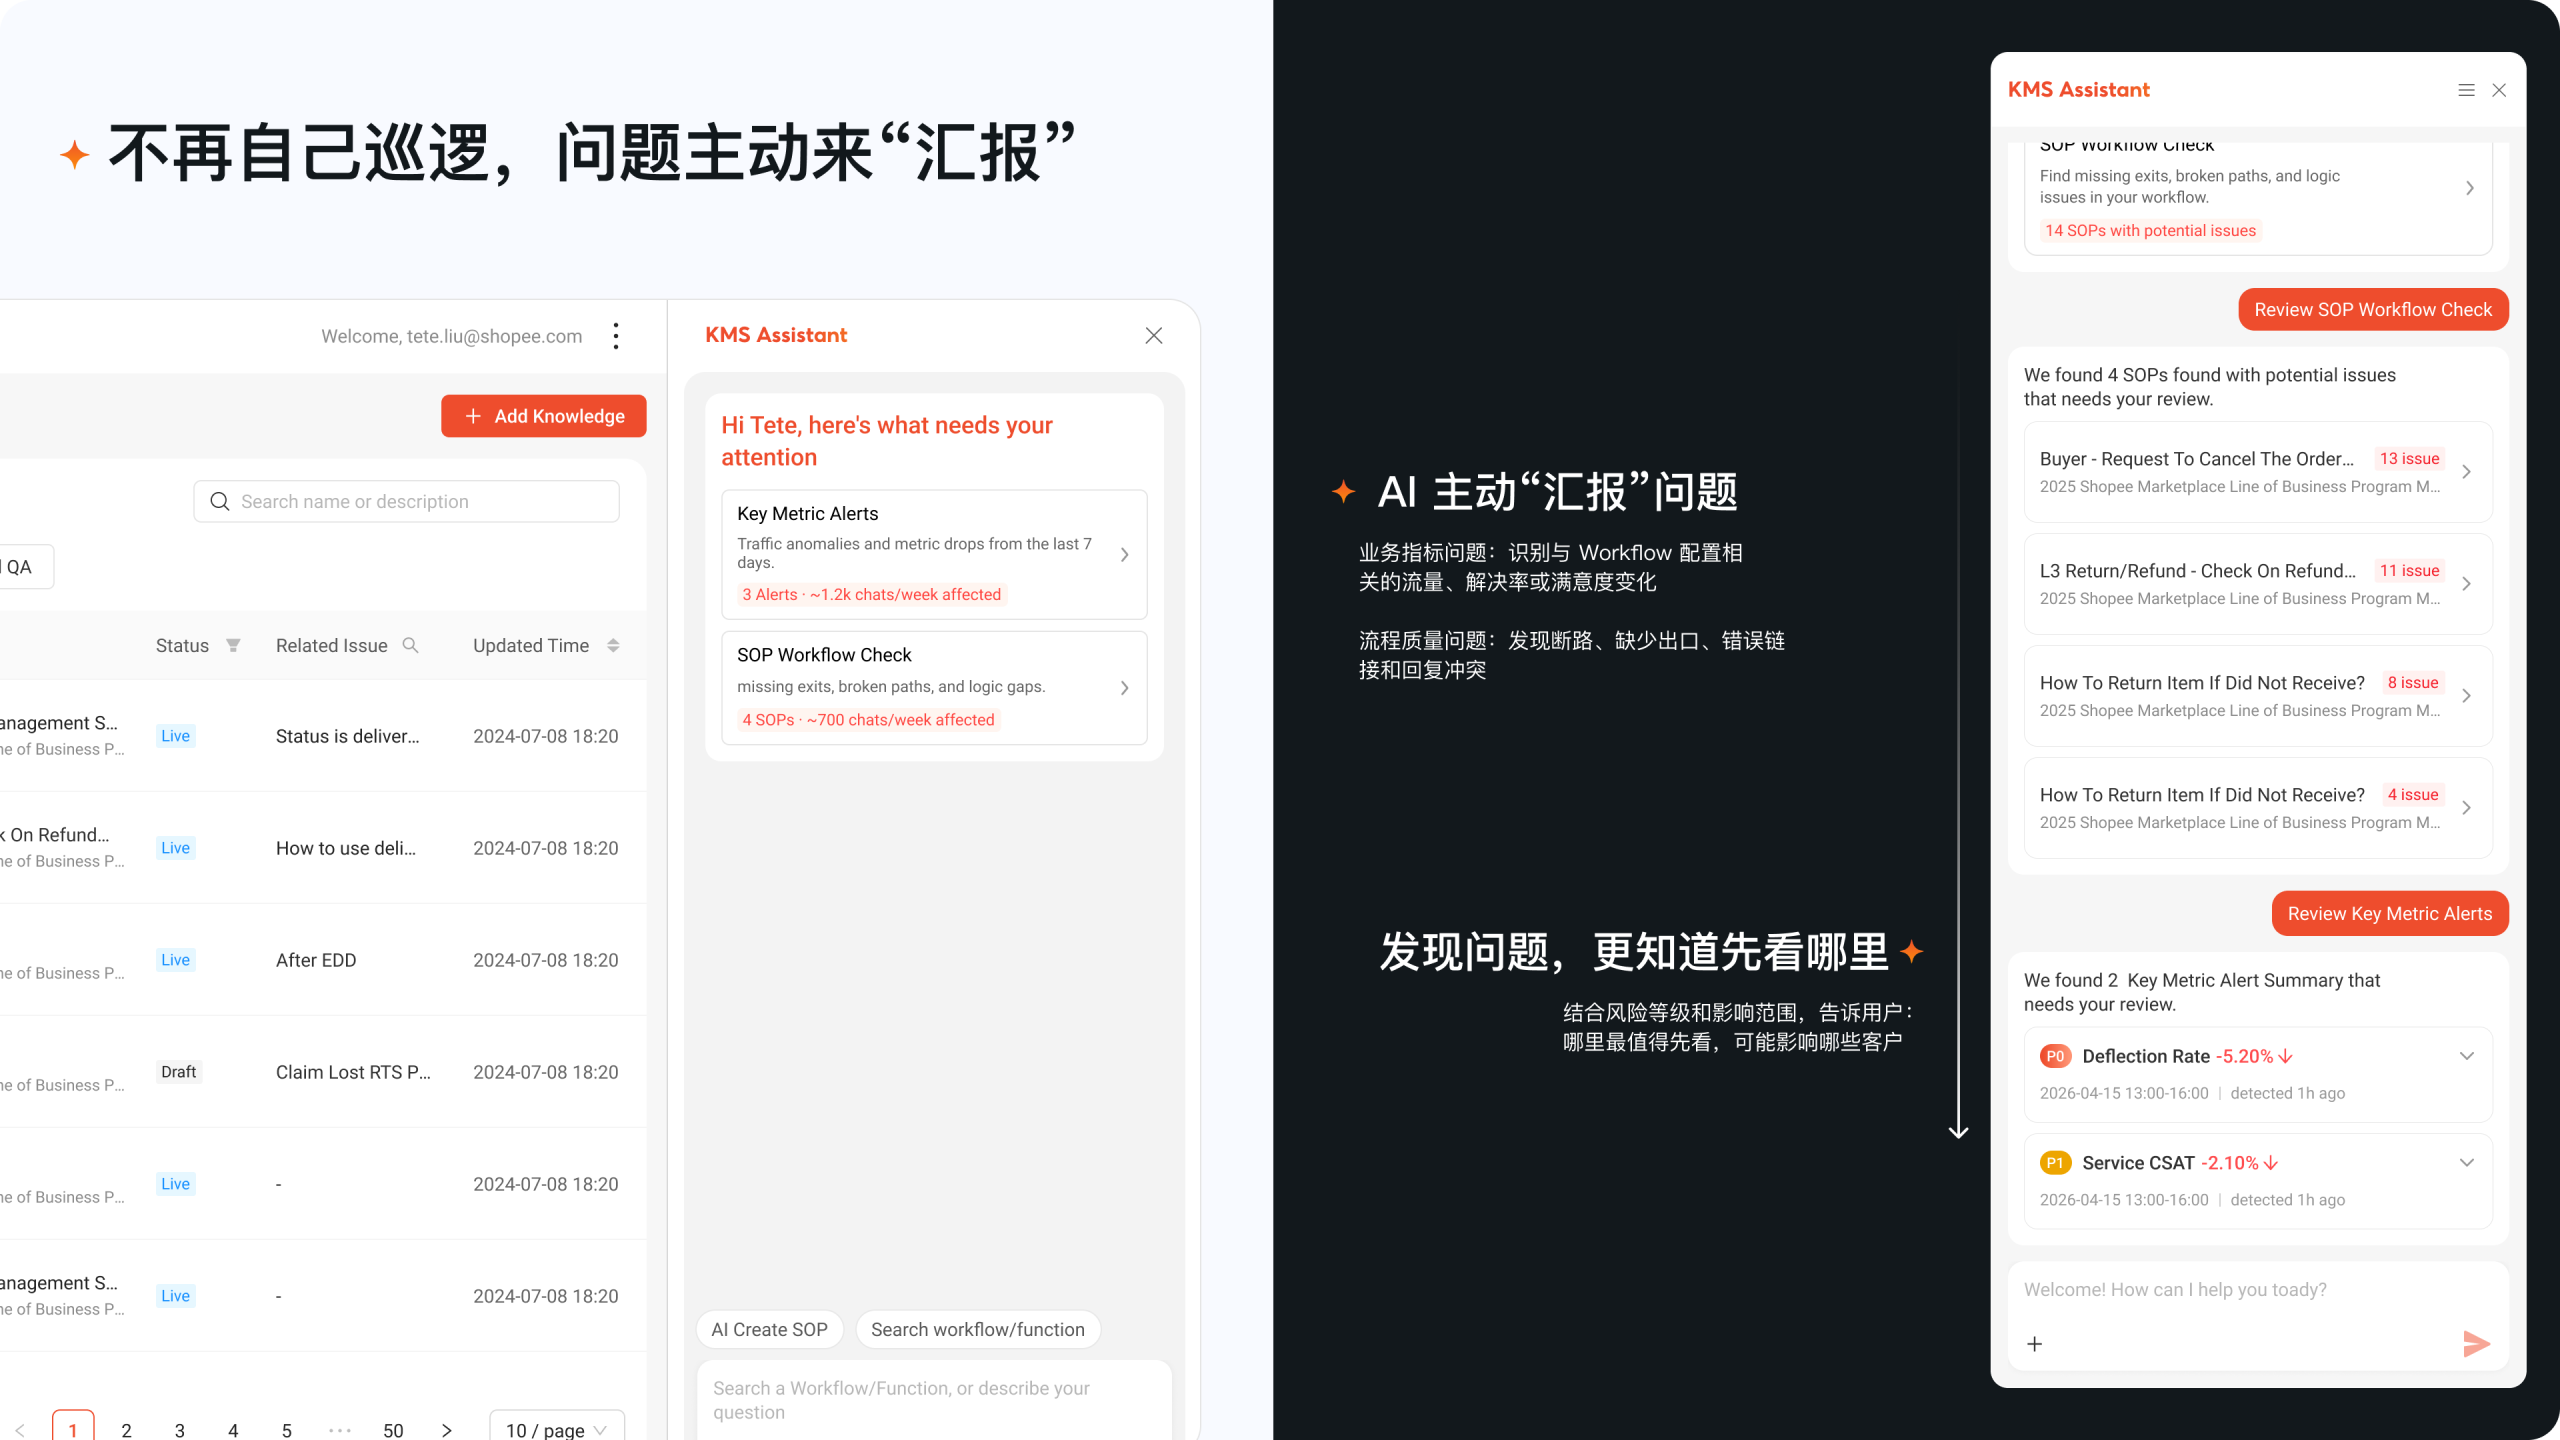
Task: Go to next page arrow in pagination
Action: (x=447, y=1430)
